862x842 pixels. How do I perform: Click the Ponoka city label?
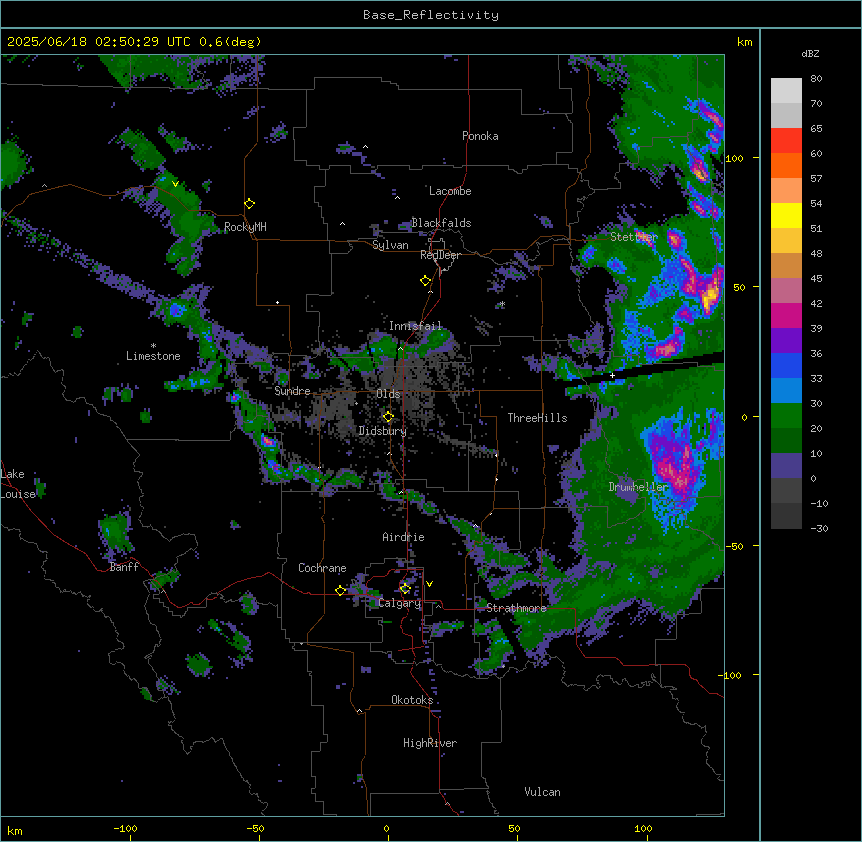tap(480, 136)
